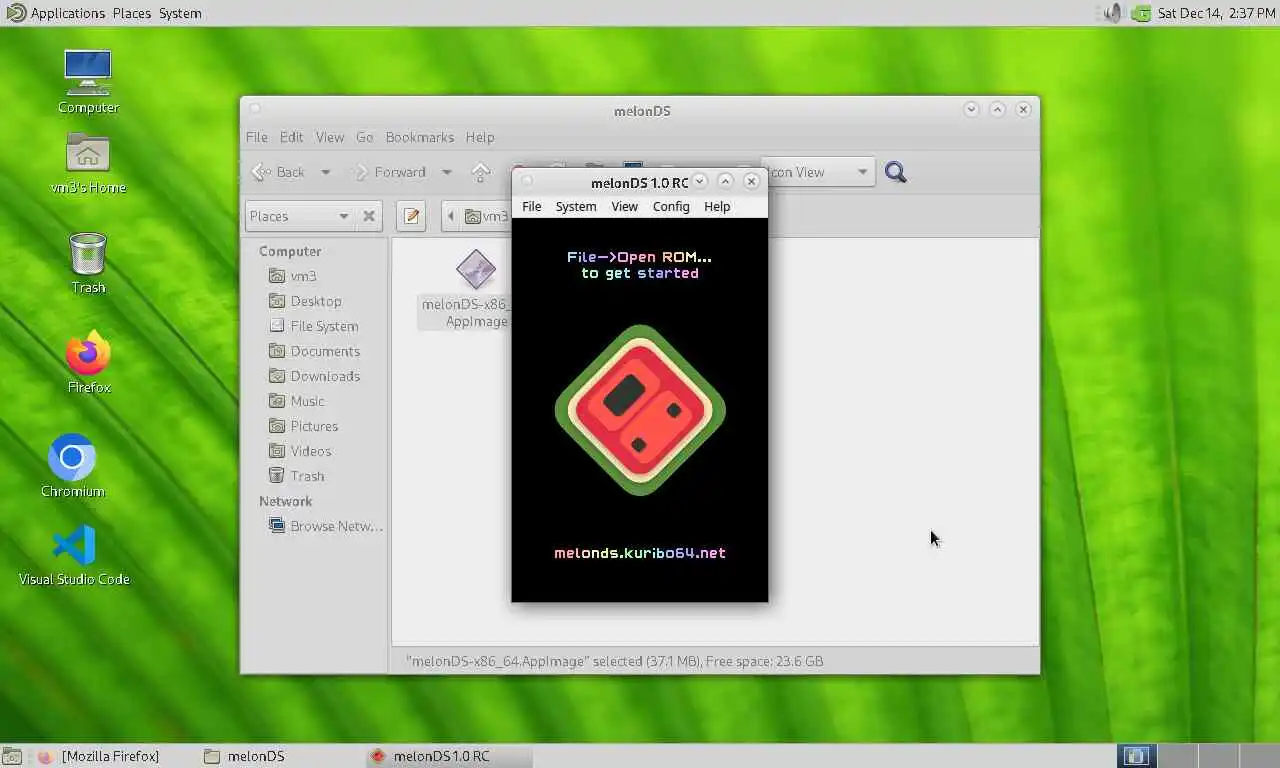Click the Network section header in sidebar
This screenshot has height=768, width=1280.
286,501
